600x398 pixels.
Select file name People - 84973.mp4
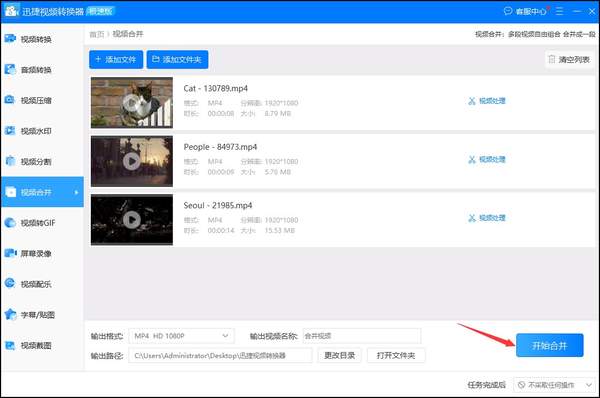point(220,147)
